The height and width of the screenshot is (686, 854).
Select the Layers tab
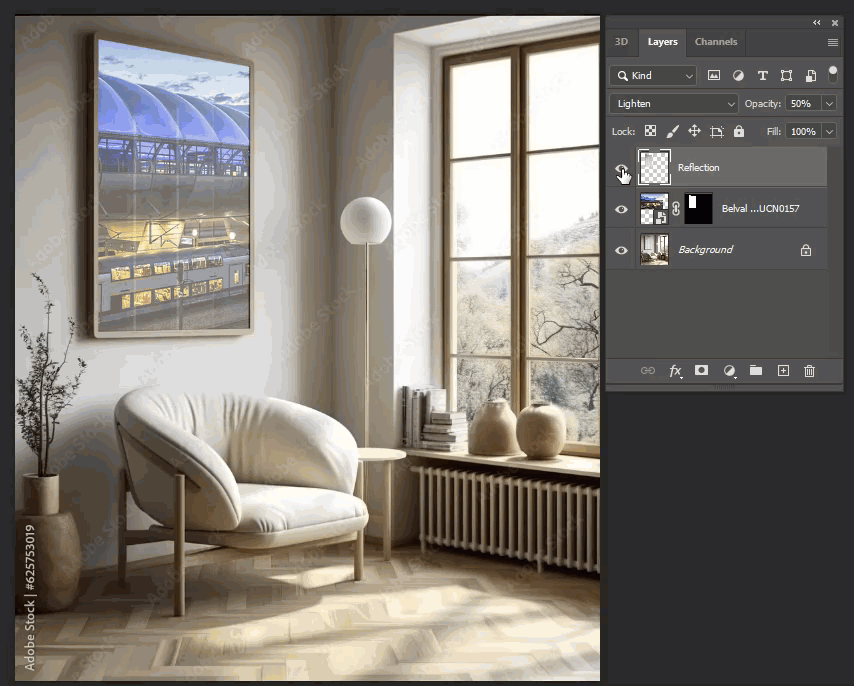(x=662, y=42)
